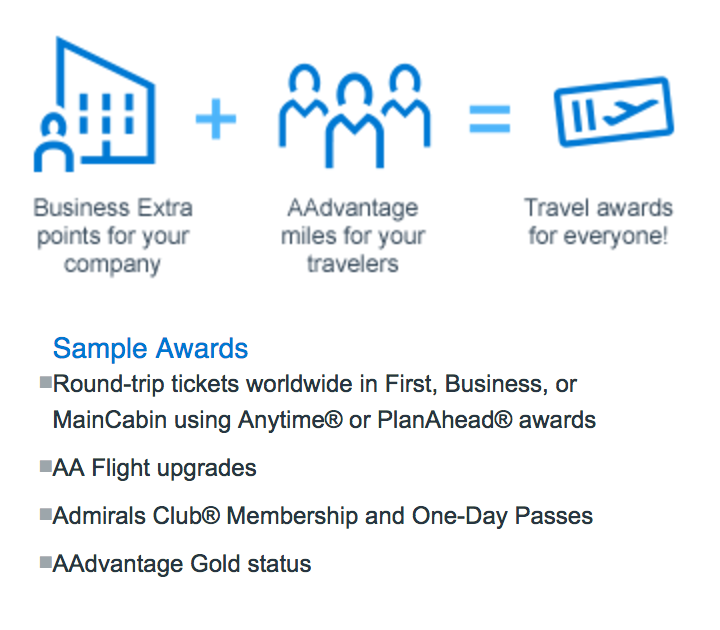Click the office building company icon
The height and width of the screenshot is (630, 720).
click(x=95, y=104)
